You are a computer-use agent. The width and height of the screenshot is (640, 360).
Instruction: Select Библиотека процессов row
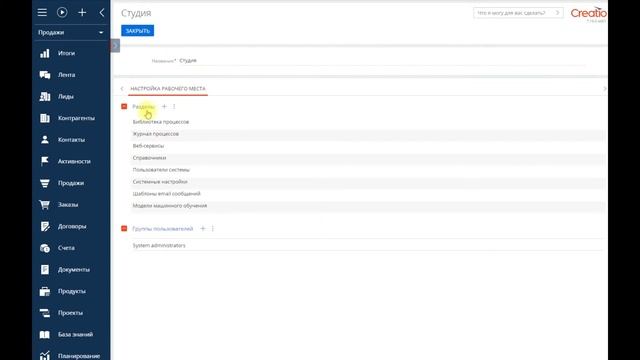pyautogui.click(x=367, y=122)
